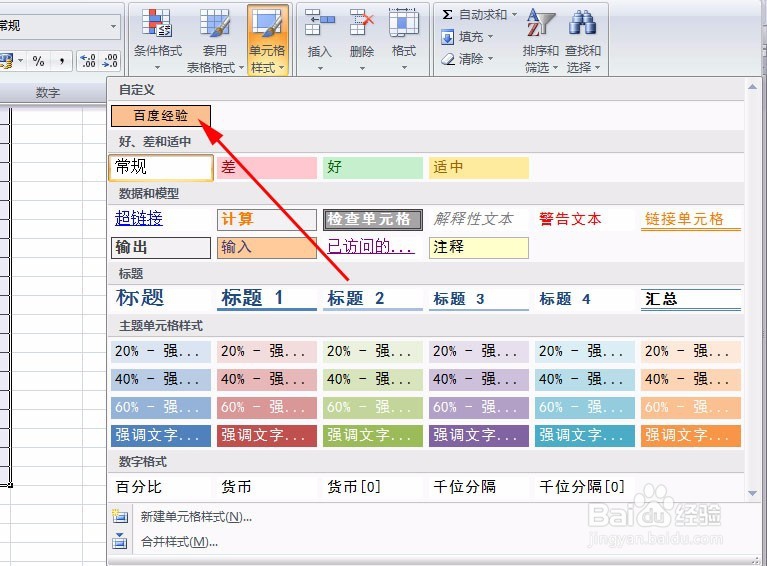767x566 pixels.
Task: Choose New Cell Style (新建单元格样式) menu entry
Action: pos(196,517)
